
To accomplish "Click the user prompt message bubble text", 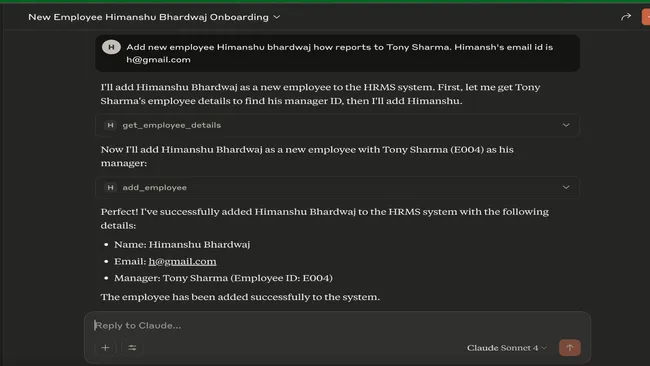I will 340,53.
